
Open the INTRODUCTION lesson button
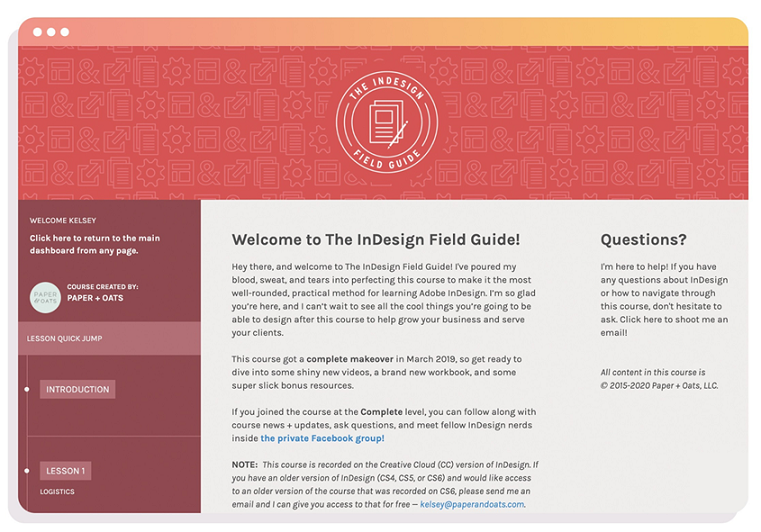pos(78,389)
